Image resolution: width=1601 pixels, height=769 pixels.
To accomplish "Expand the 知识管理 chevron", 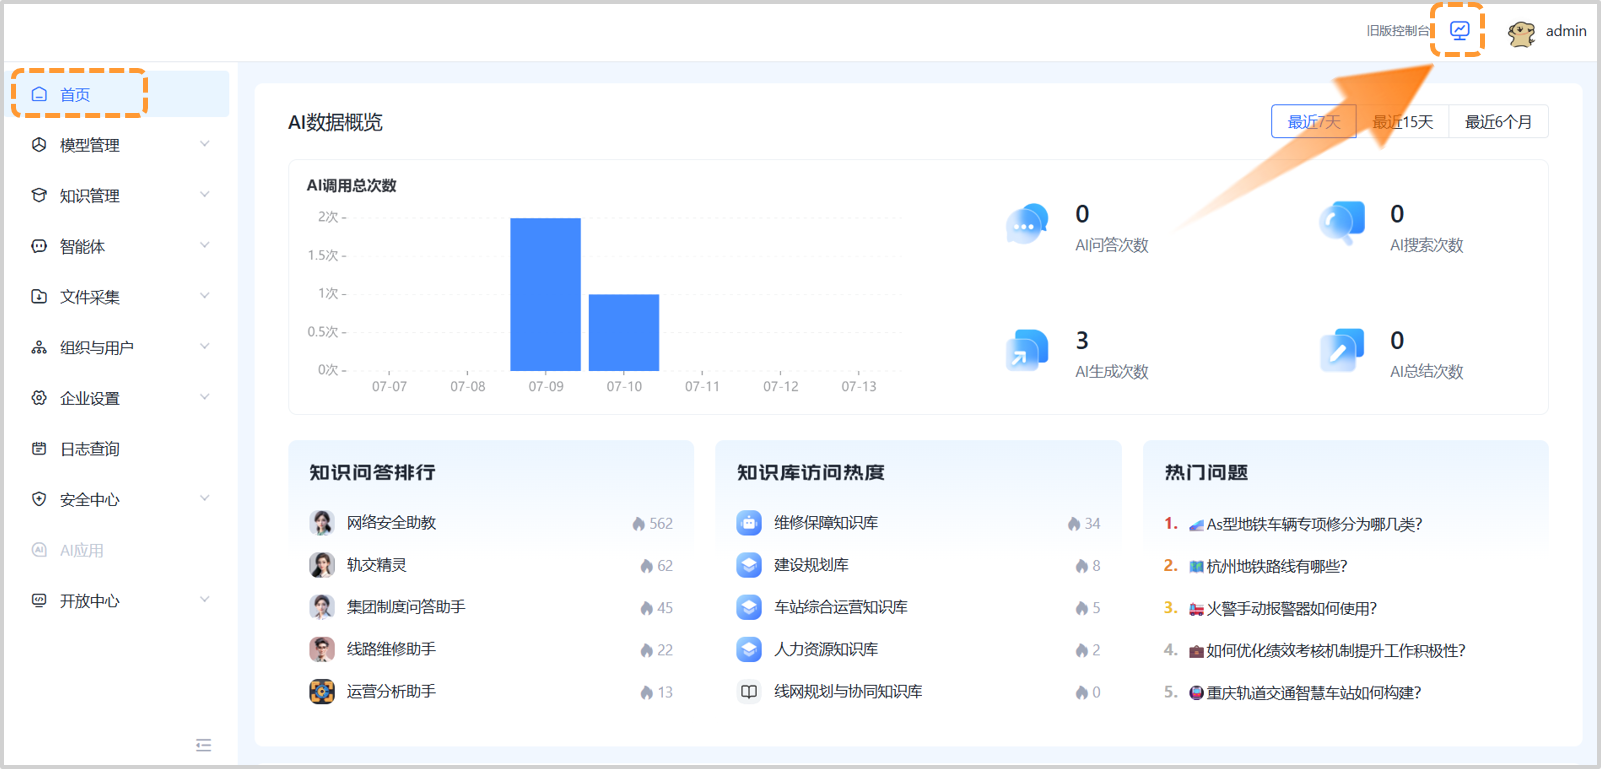I will point(204,194).
